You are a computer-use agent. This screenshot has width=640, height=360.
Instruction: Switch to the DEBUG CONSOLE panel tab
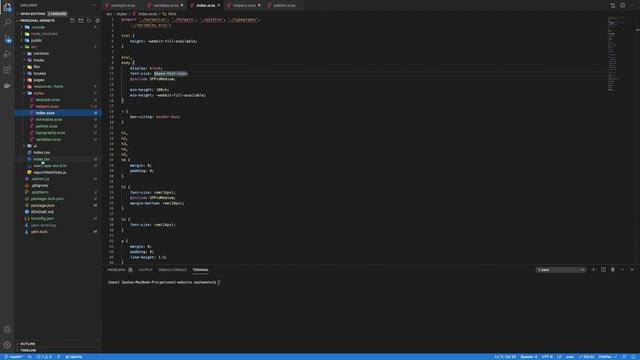pyautogui.click(x=172, y=270)
